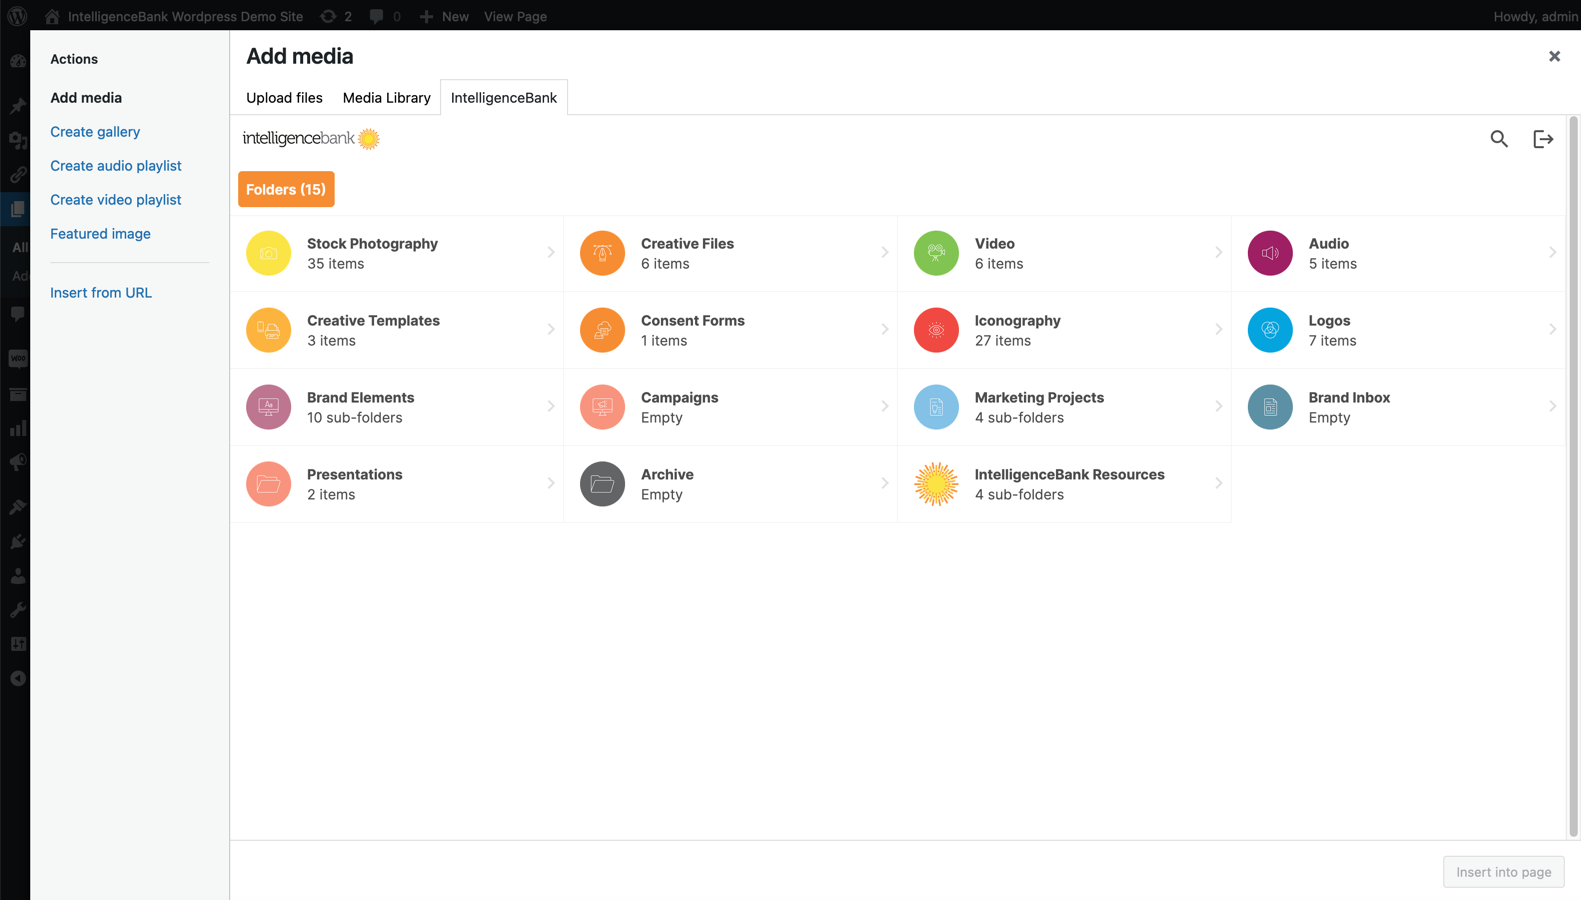Viewport: 1581px width, 900px height.
Task: Close the Add media dialog
Action: click(1554, 56)
